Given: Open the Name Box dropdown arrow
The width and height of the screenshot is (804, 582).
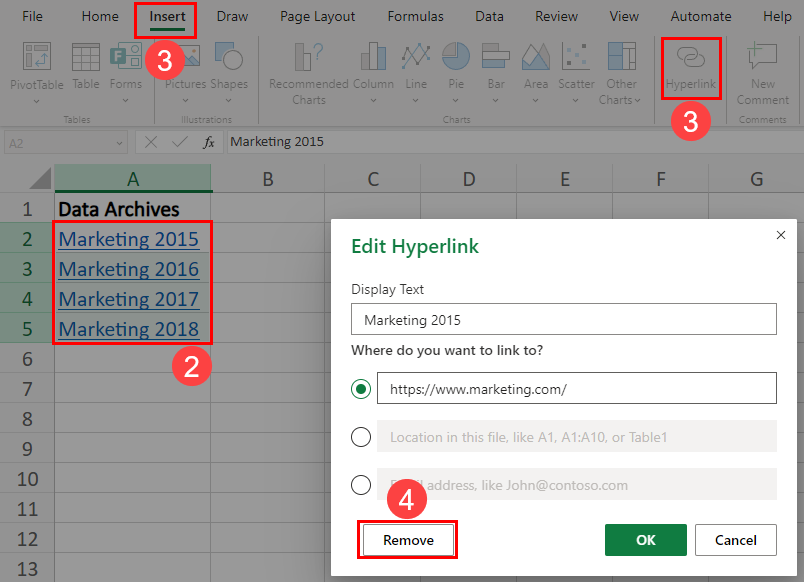Looking at the screenshot, I should (119, 144).
